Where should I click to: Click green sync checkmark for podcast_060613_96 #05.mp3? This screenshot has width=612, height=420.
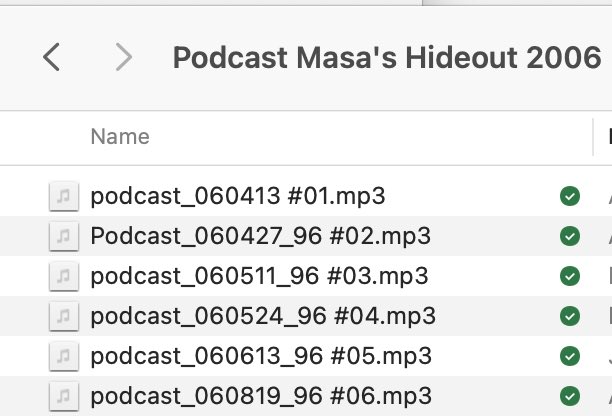click(570, 356)
